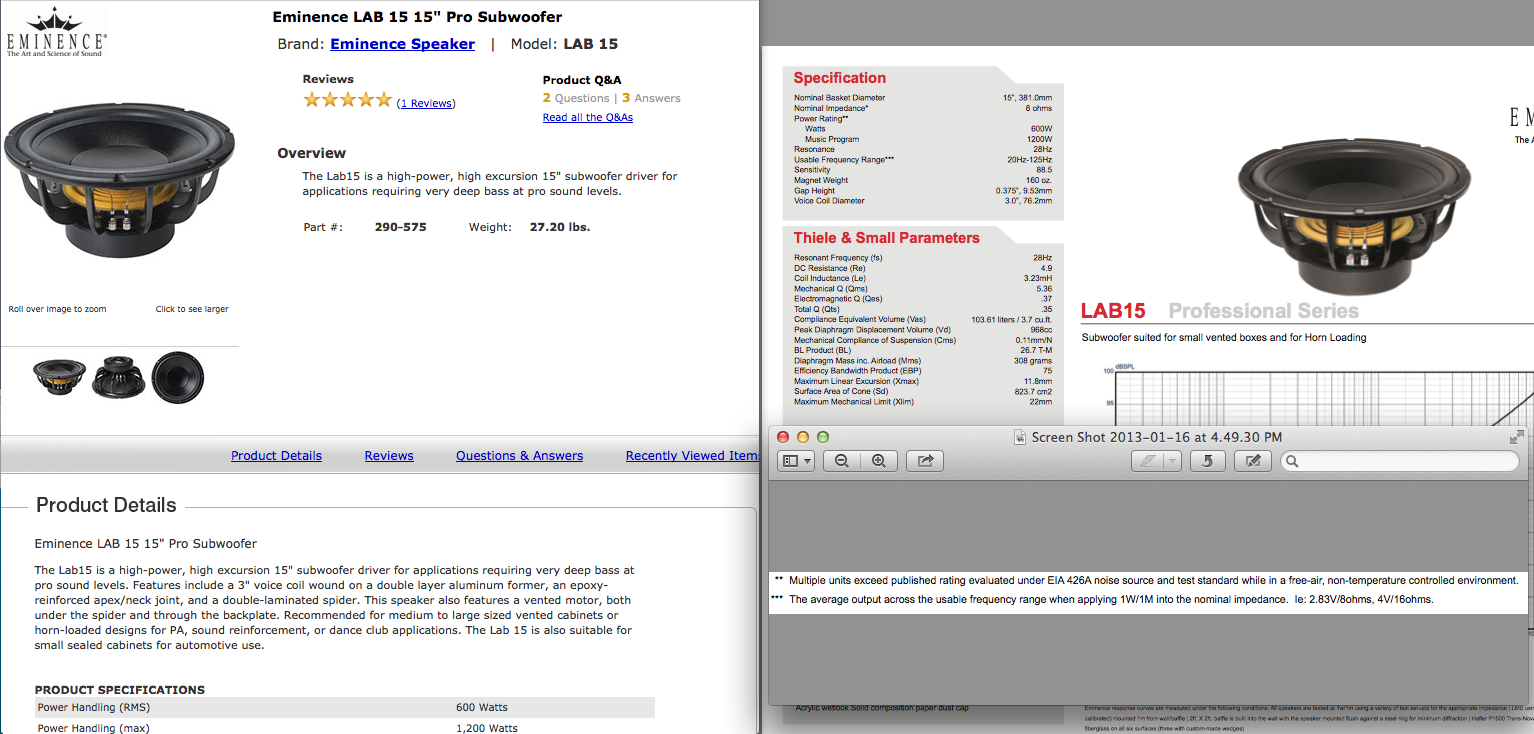
Task: Click the Specification heading in the PDF
Action: pos(840,78)
